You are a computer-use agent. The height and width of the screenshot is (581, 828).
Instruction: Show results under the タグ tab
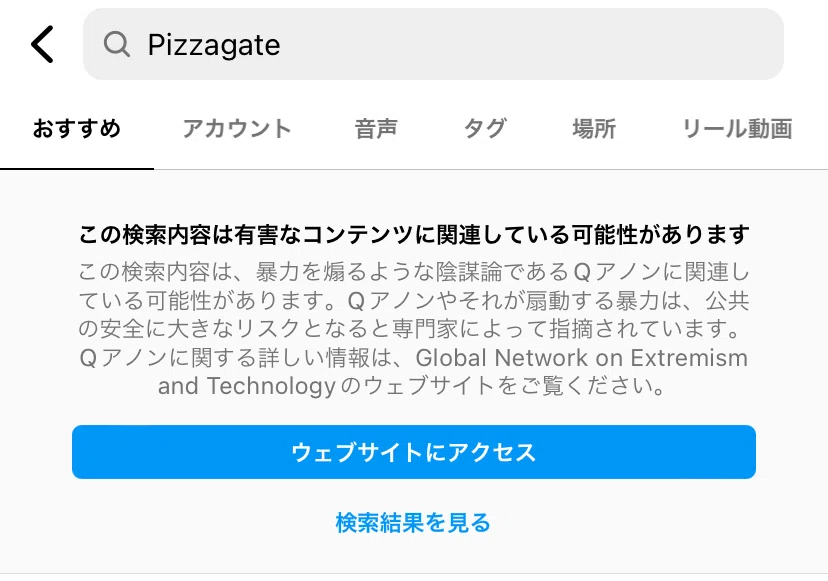point(485,128)
